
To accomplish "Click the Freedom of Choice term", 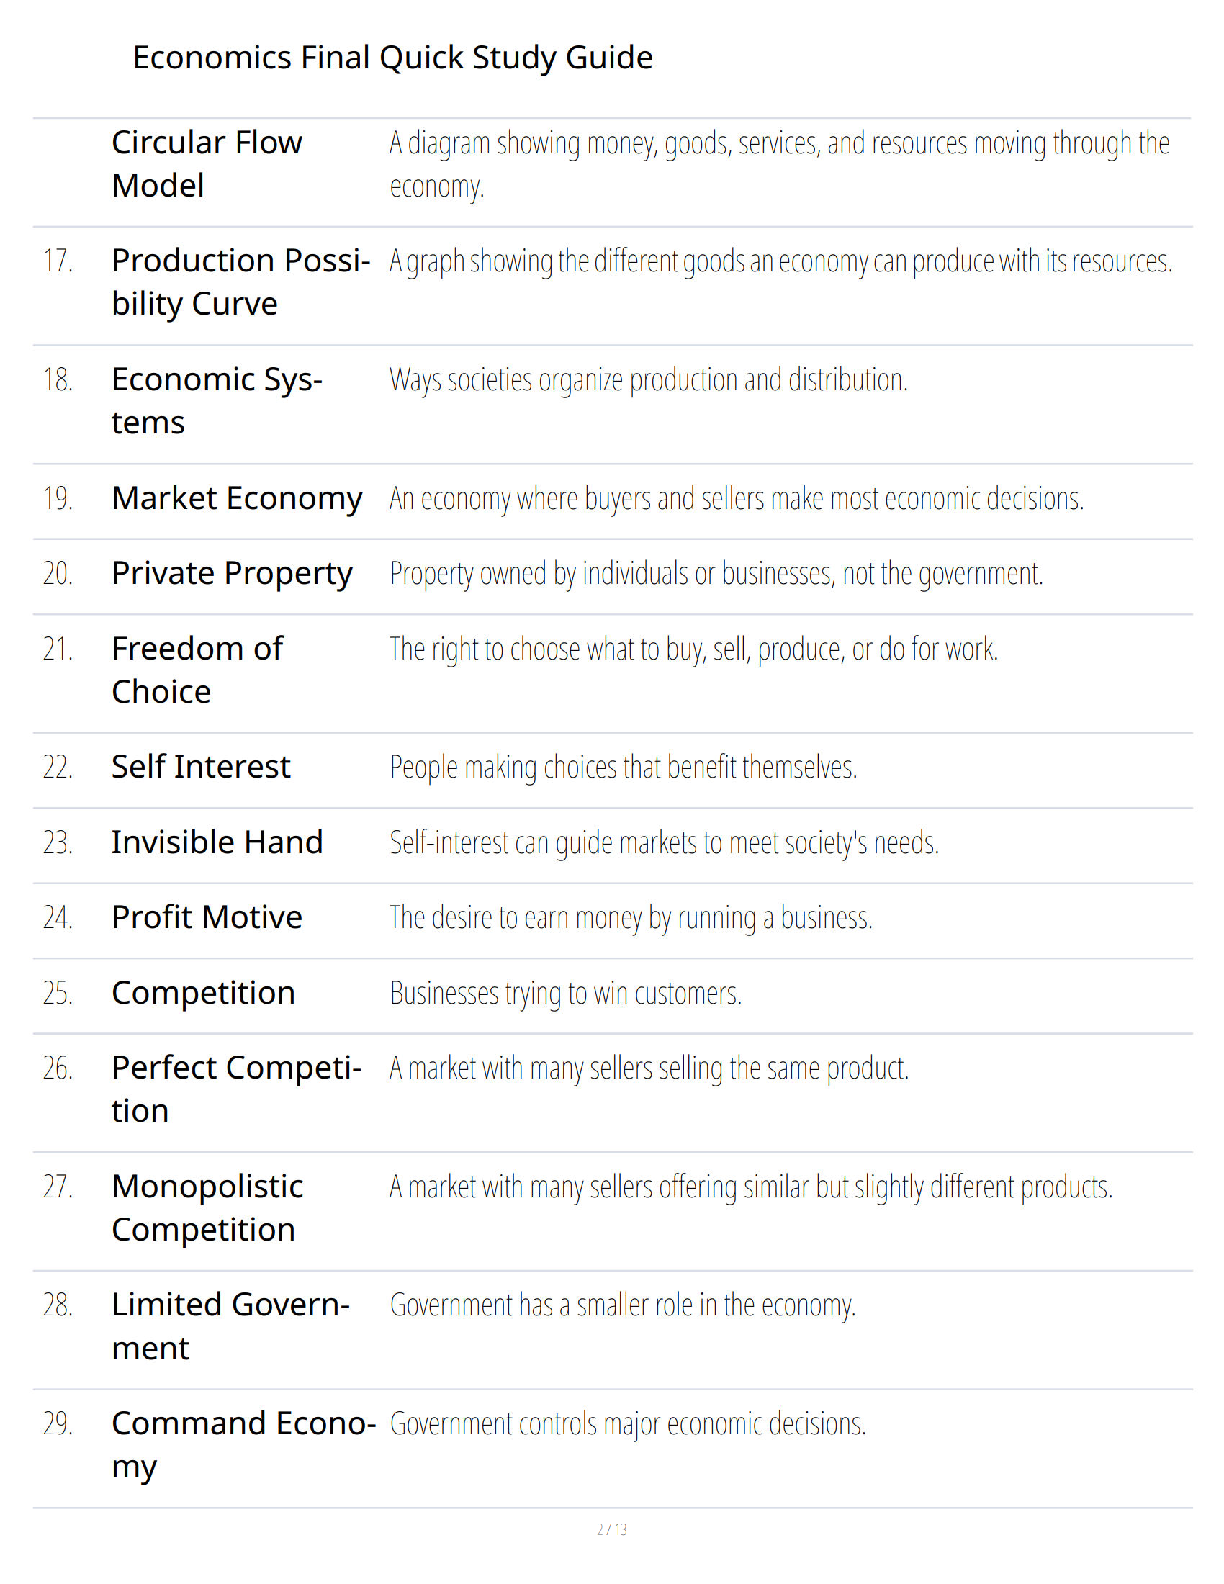I will click(x=198, y=670).
